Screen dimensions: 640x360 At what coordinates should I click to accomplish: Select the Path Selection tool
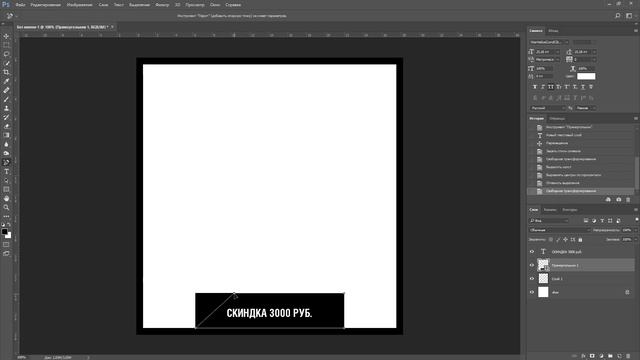6,180
